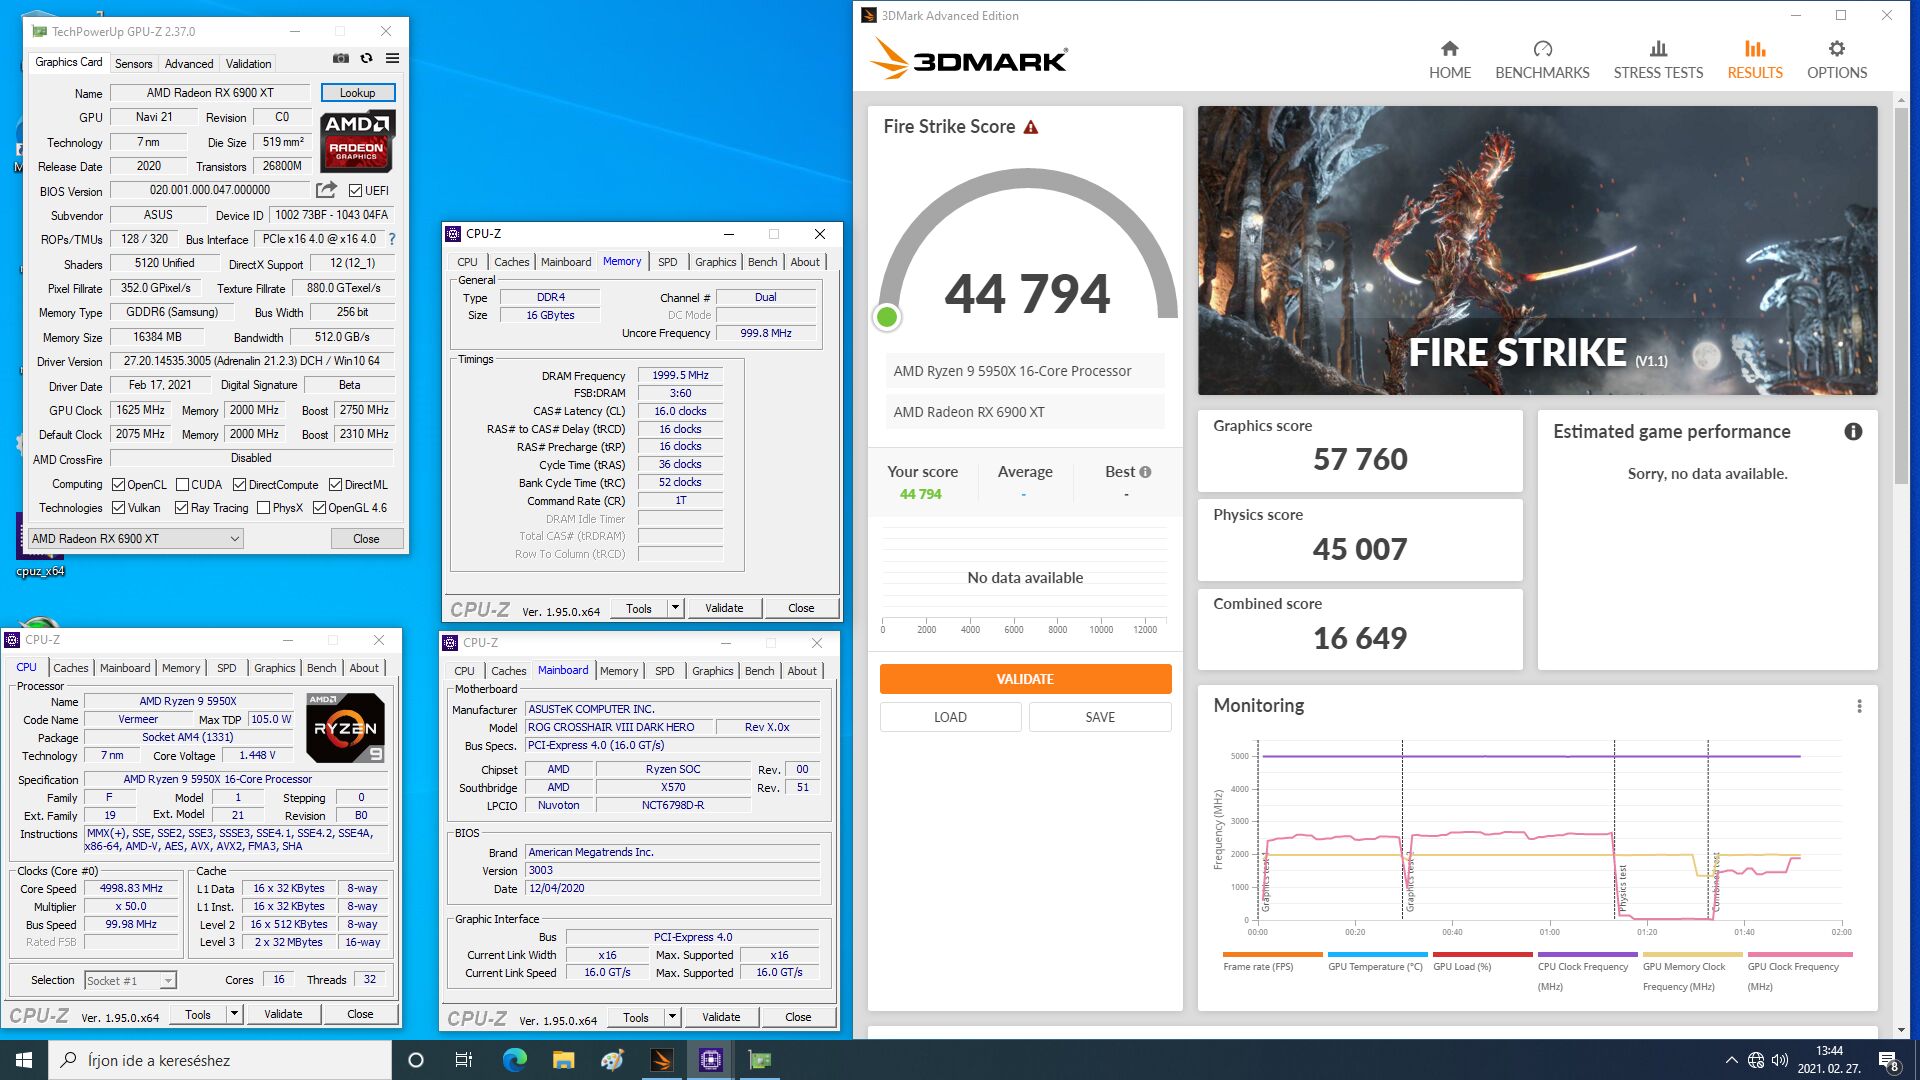1920x1080 pixels.
Task: Open 3DMark Options gear icon
Action: (x=1836, y=49)
